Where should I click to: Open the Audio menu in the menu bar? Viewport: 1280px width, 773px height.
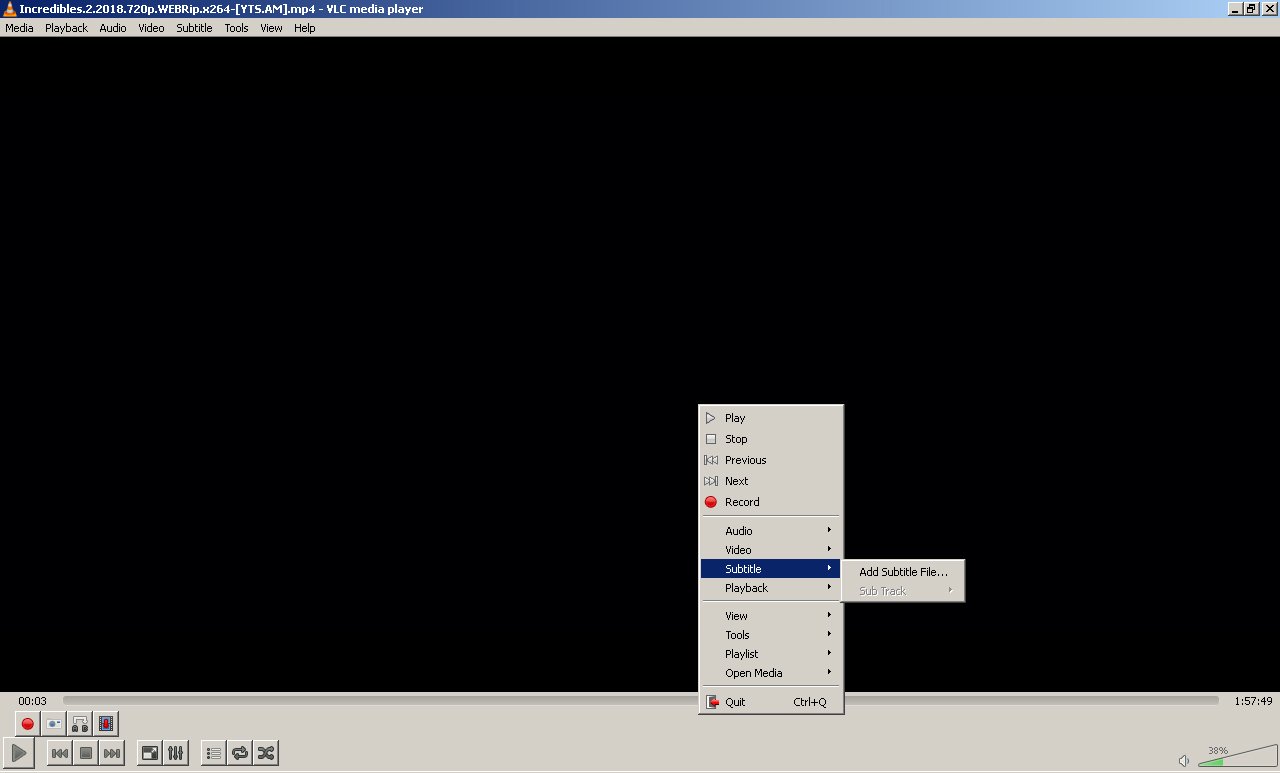[x=113, y=28]
